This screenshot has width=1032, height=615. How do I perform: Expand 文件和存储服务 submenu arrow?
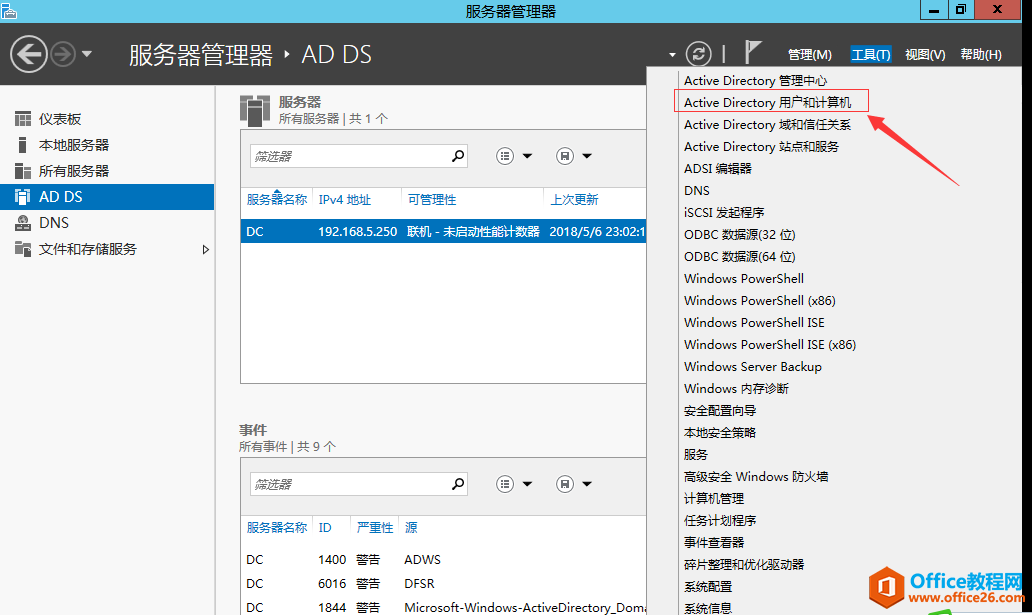(x=206, y=249)
